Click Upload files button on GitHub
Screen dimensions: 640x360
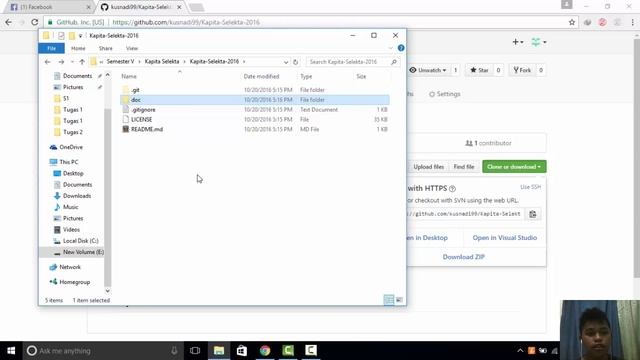[x=428, y=167]
